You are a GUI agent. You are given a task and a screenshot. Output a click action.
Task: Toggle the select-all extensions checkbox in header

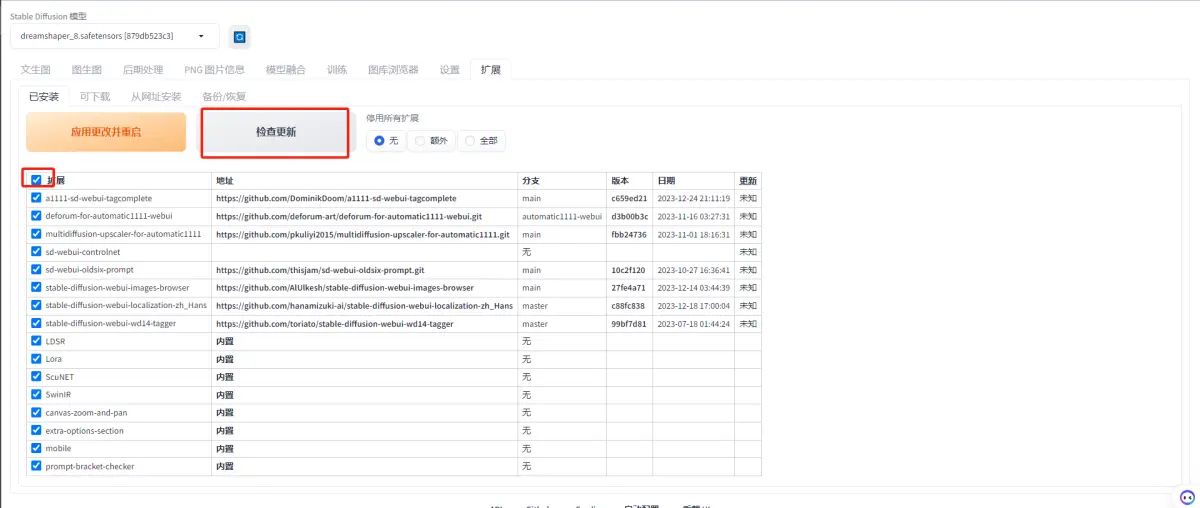[x=37, y=180]
